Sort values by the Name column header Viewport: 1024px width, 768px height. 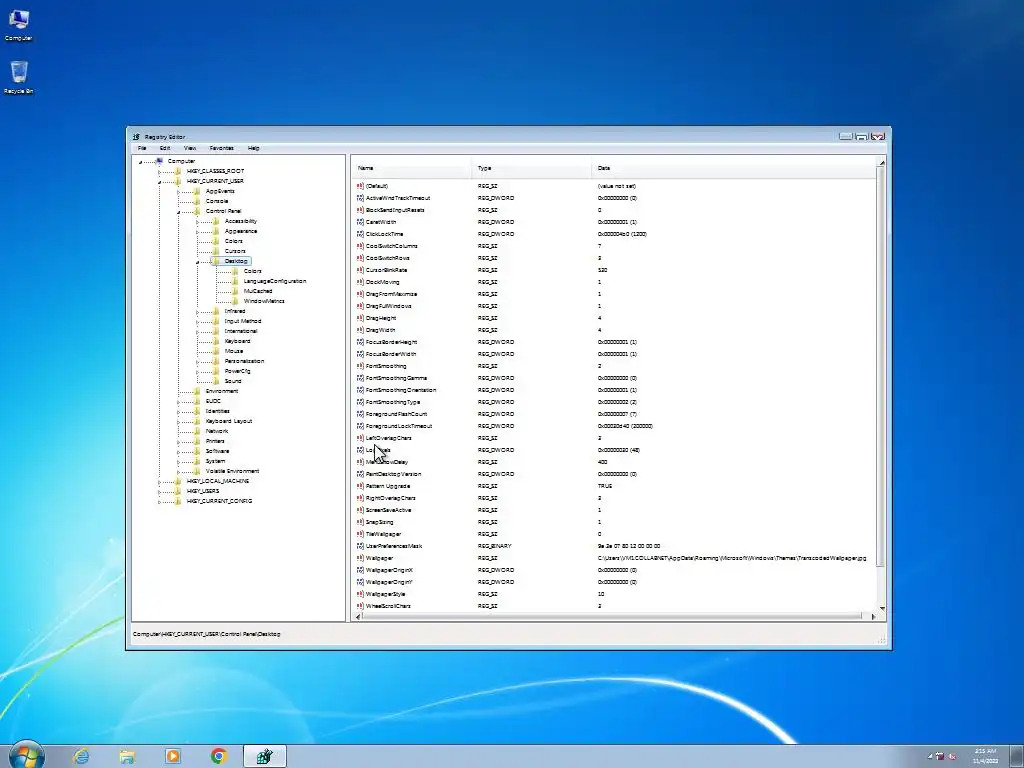(411, 168)
